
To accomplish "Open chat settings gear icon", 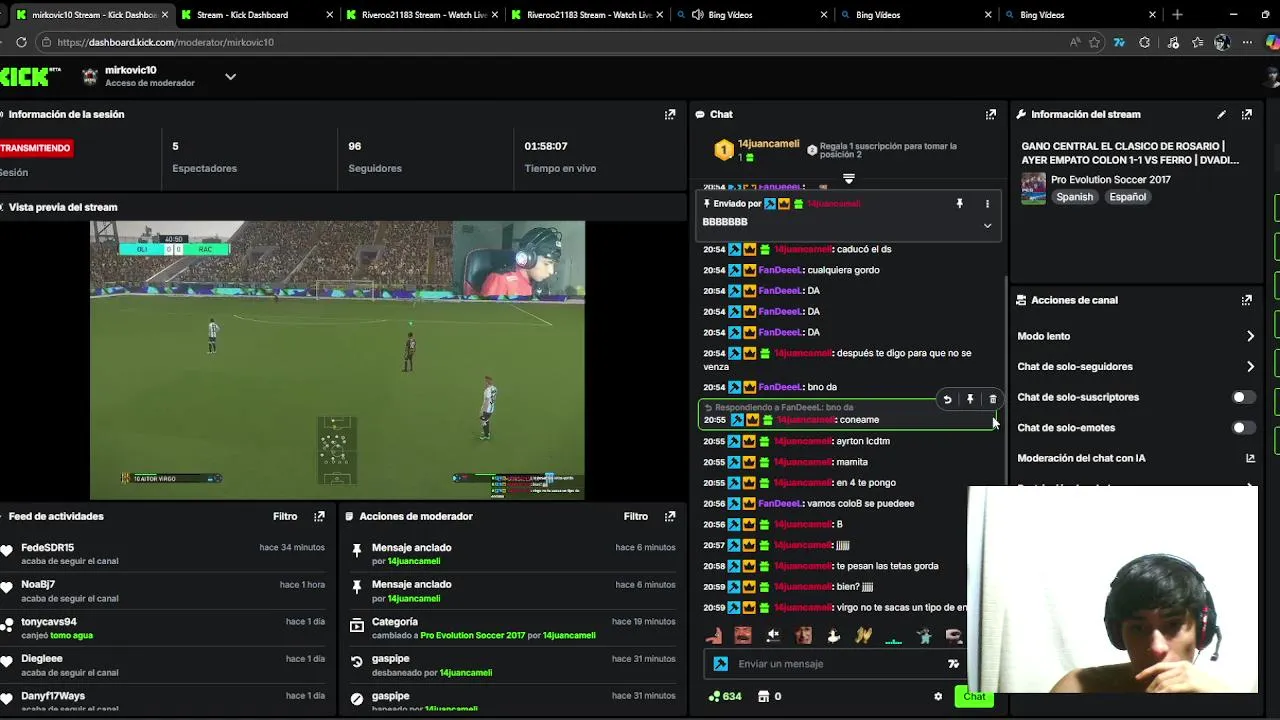I will pos(938,696).
